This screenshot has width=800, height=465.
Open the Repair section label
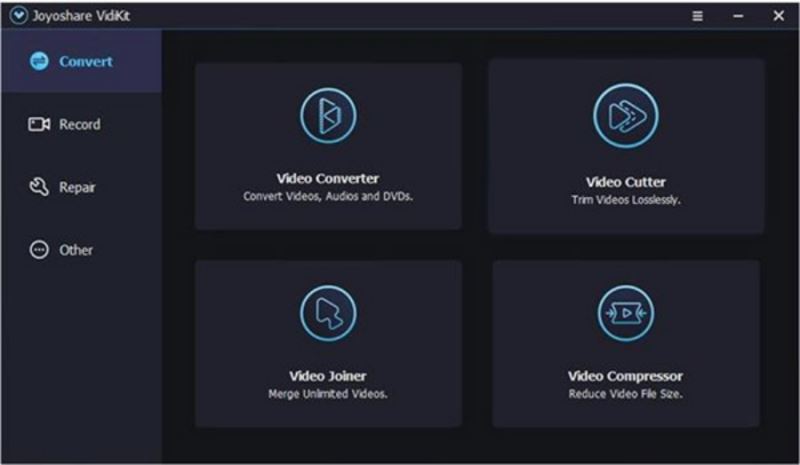point(77,187)
